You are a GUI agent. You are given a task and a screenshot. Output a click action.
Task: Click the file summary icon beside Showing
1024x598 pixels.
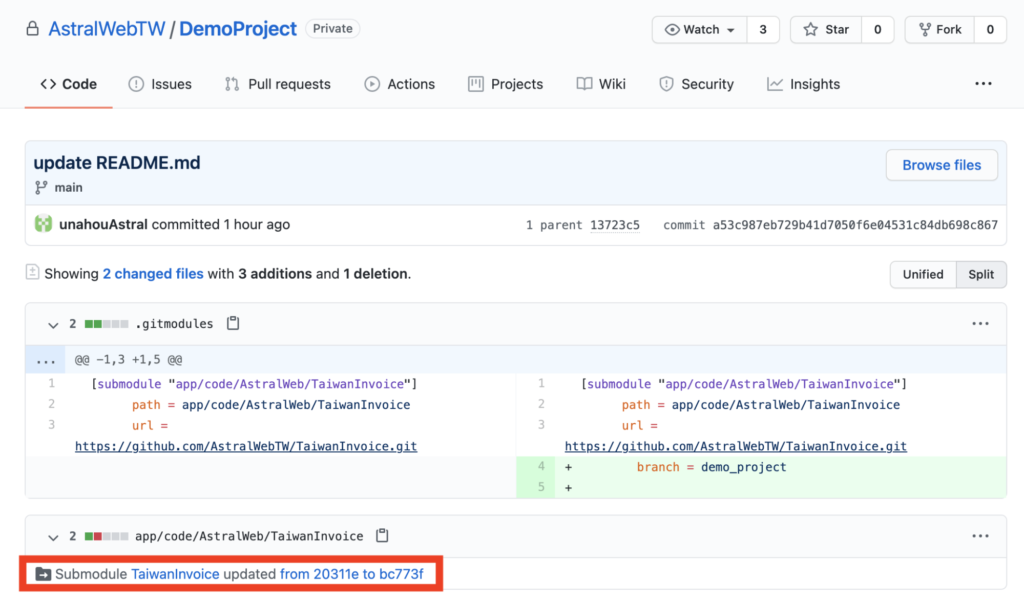[x=33, y=273]
